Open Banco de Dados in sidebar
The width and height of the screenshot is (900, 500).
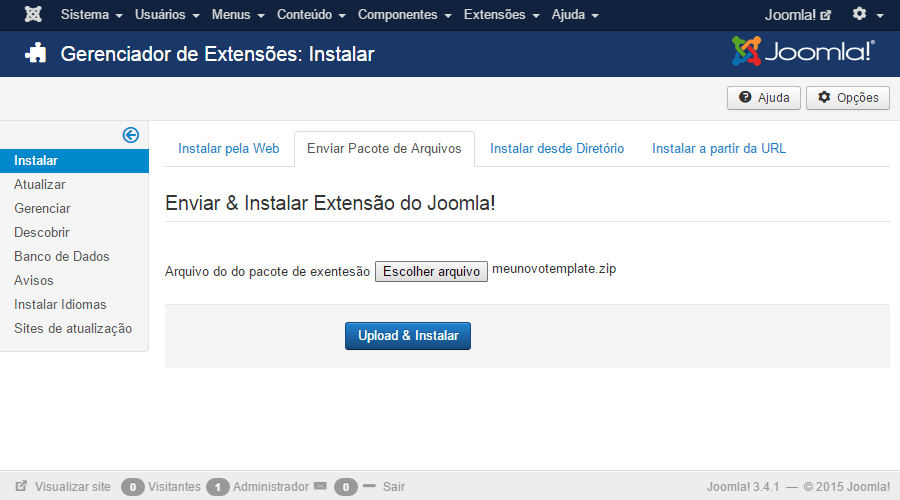(62, 257)
